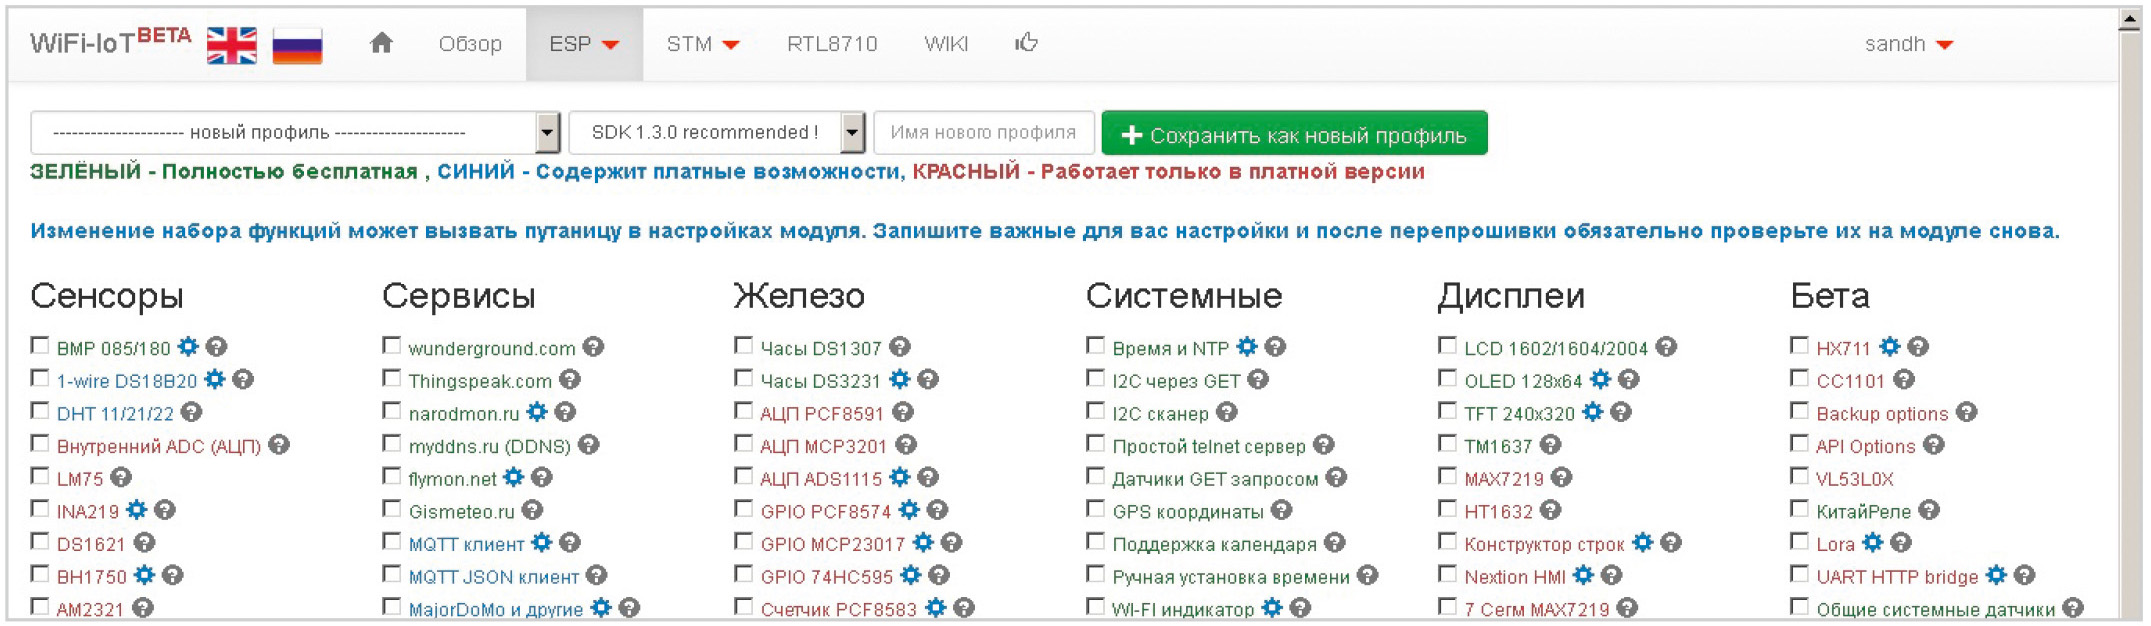This screenshot has height=626, width=2151.
Task: Open the sandh user menu
Action: point(1908,44)
